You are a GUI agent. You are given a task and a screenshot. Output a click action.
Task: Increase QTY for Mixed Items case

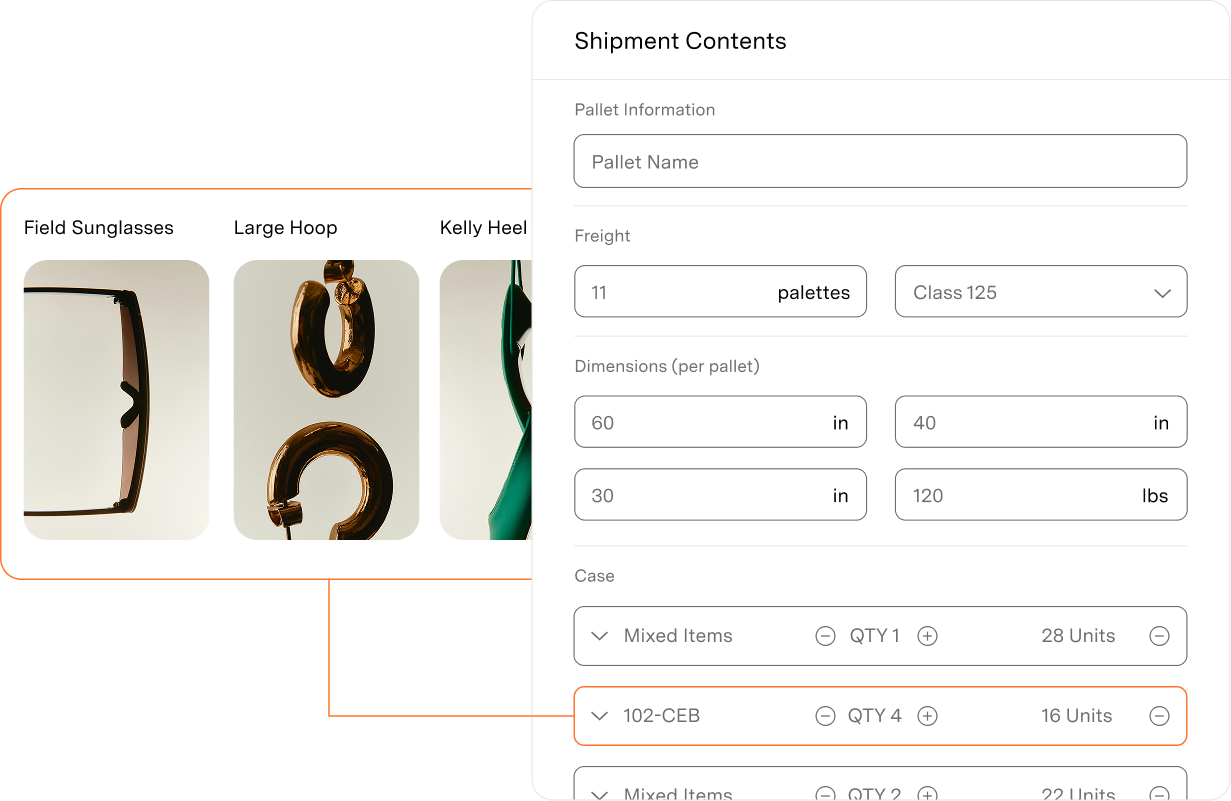[x=927, y=636]
